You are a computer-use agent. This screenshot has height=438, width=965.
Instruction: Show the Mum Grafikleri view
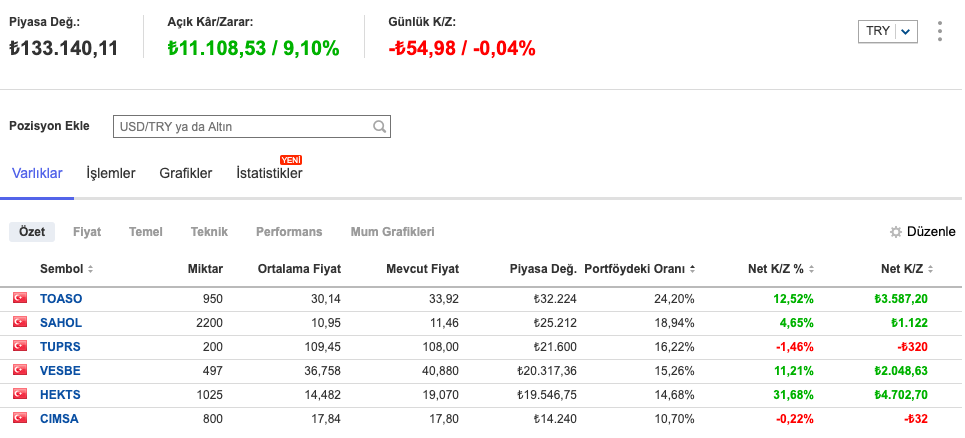[392, 232]
